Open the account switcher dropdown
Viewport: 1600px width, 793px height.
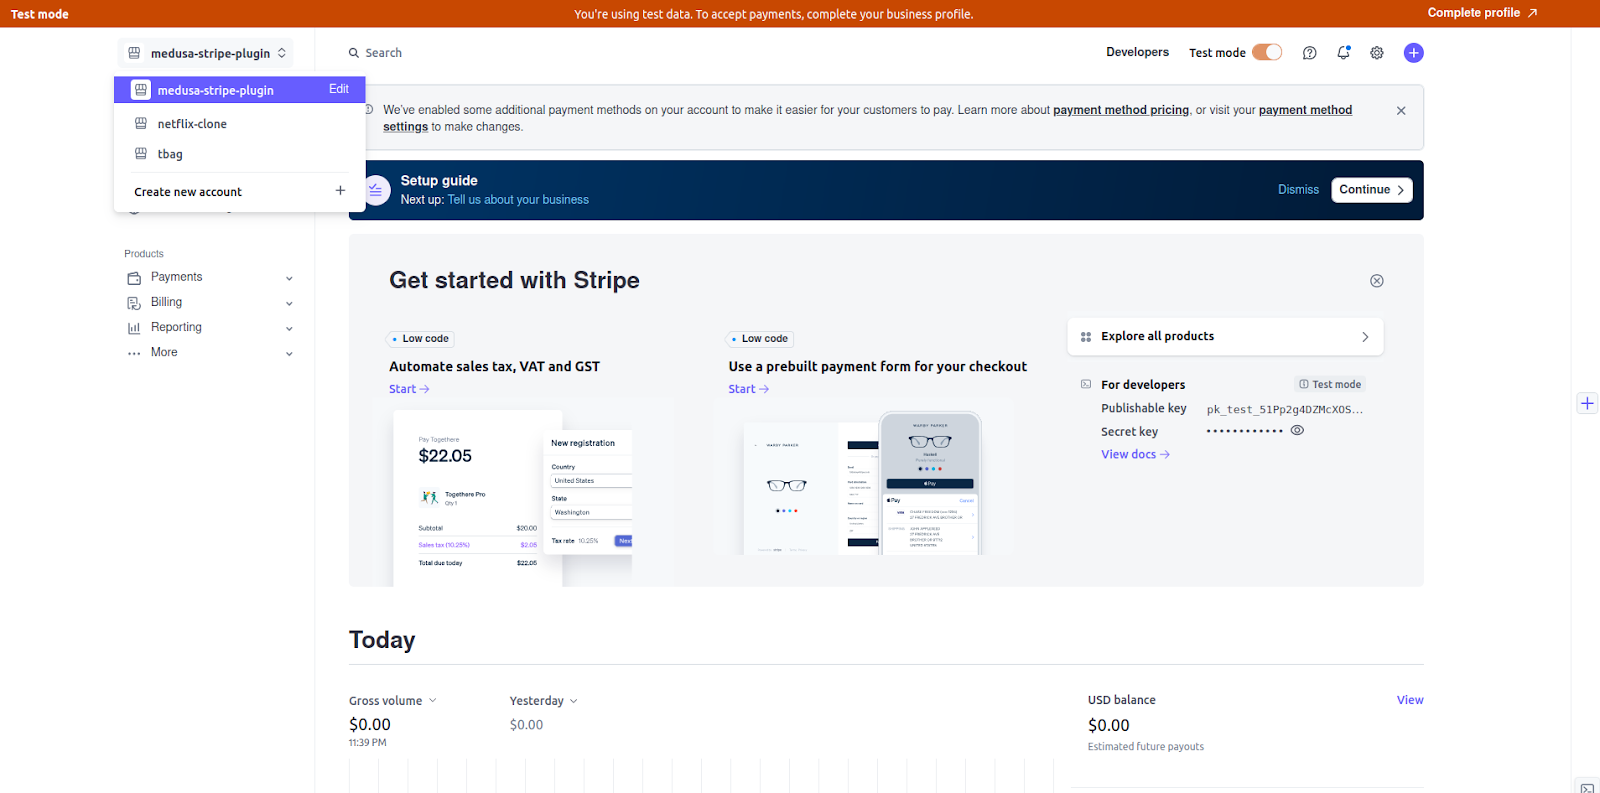(207, 53)
